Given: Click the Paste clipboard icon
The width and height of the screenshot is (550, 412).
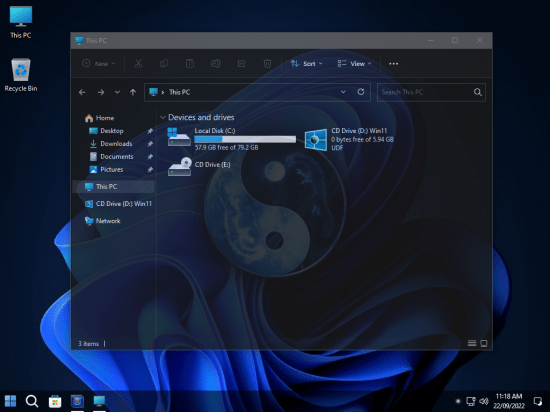Looking at the screenshot, I should [190, 63].
